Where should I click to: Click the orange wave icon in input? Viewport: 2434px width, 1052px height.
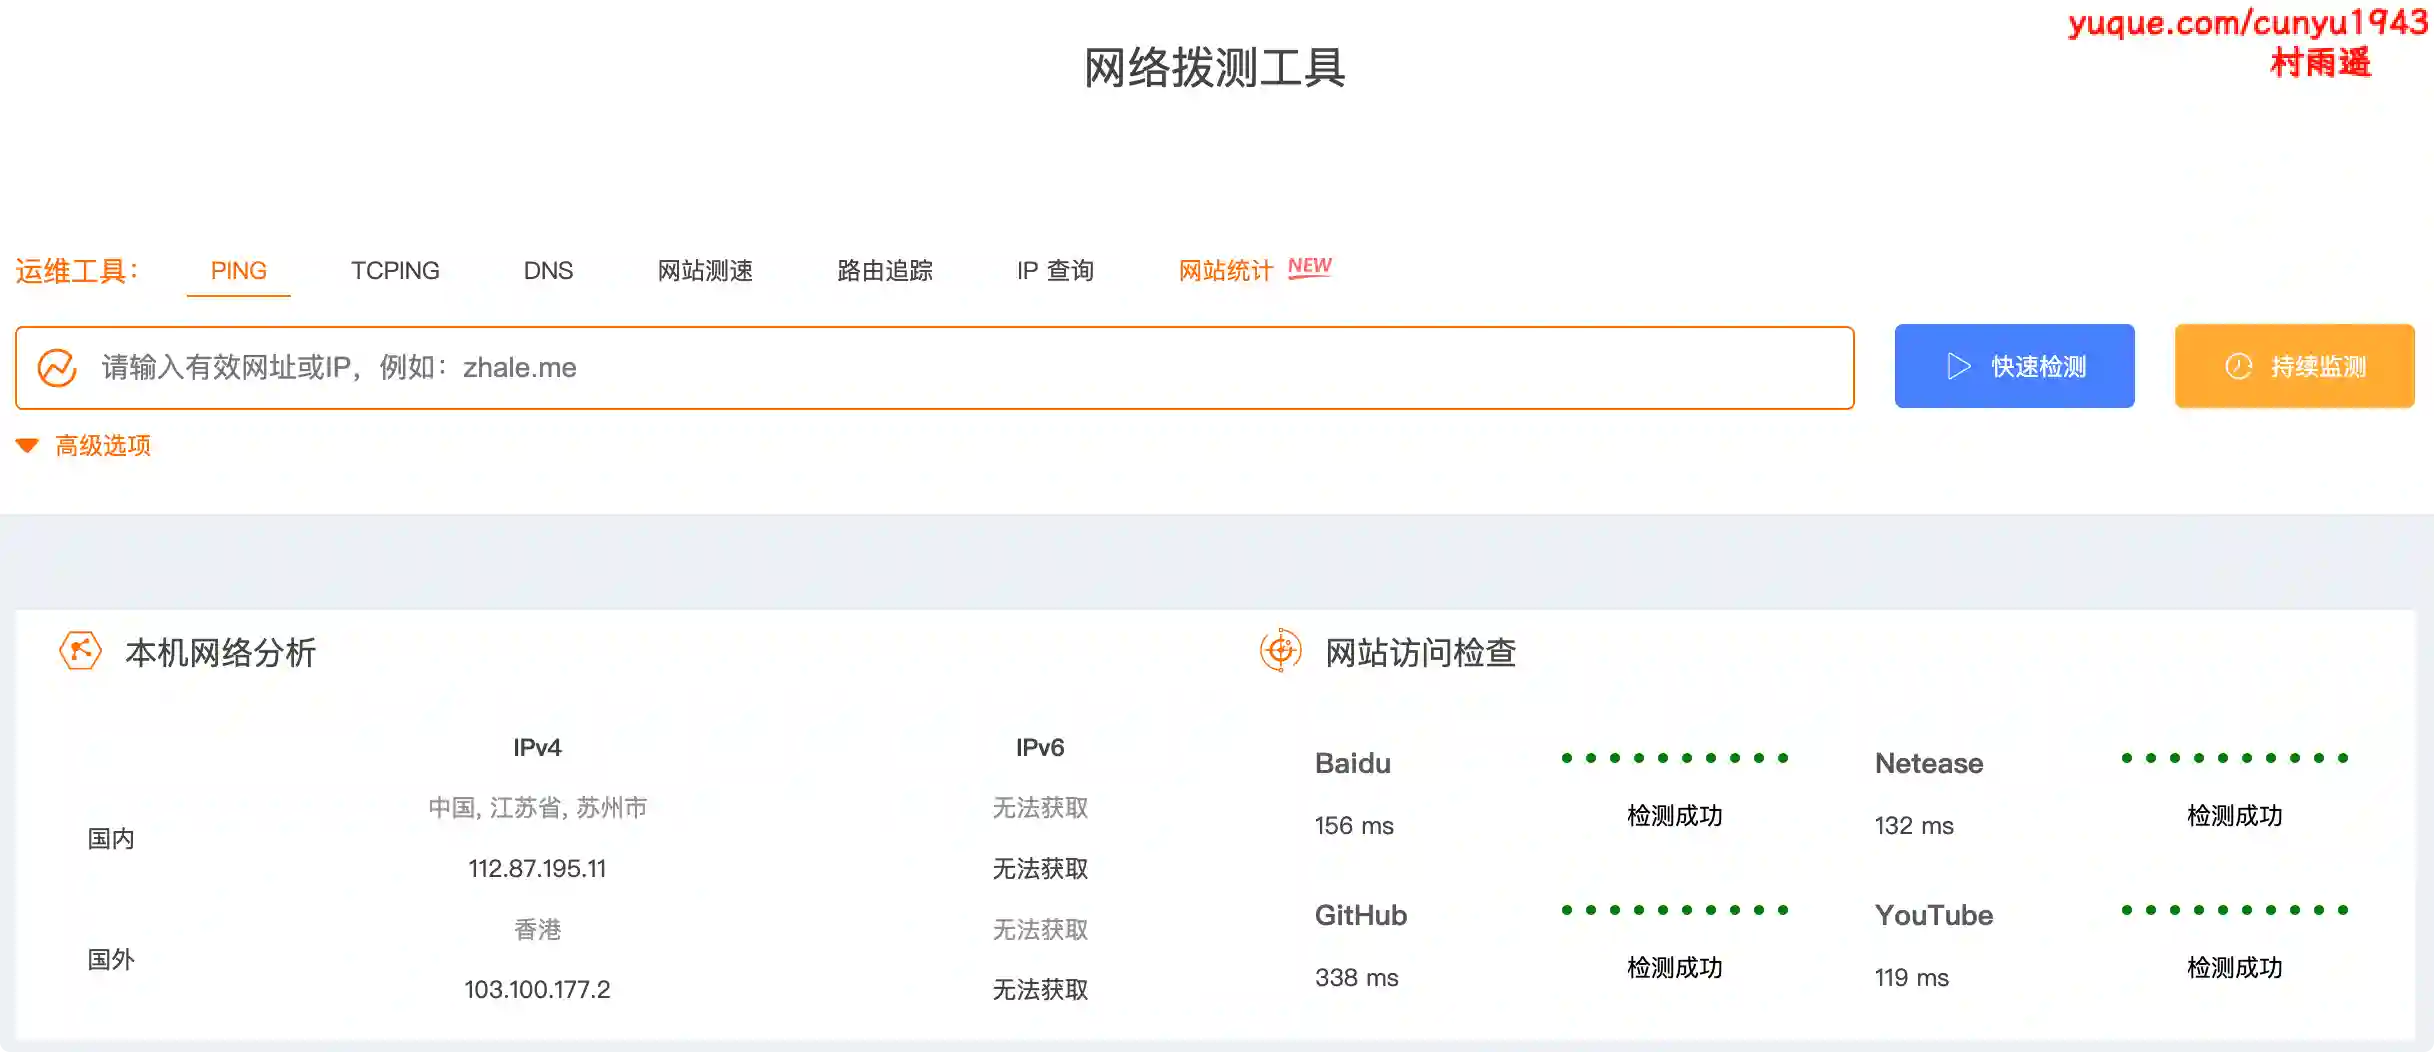coord(57,367)
